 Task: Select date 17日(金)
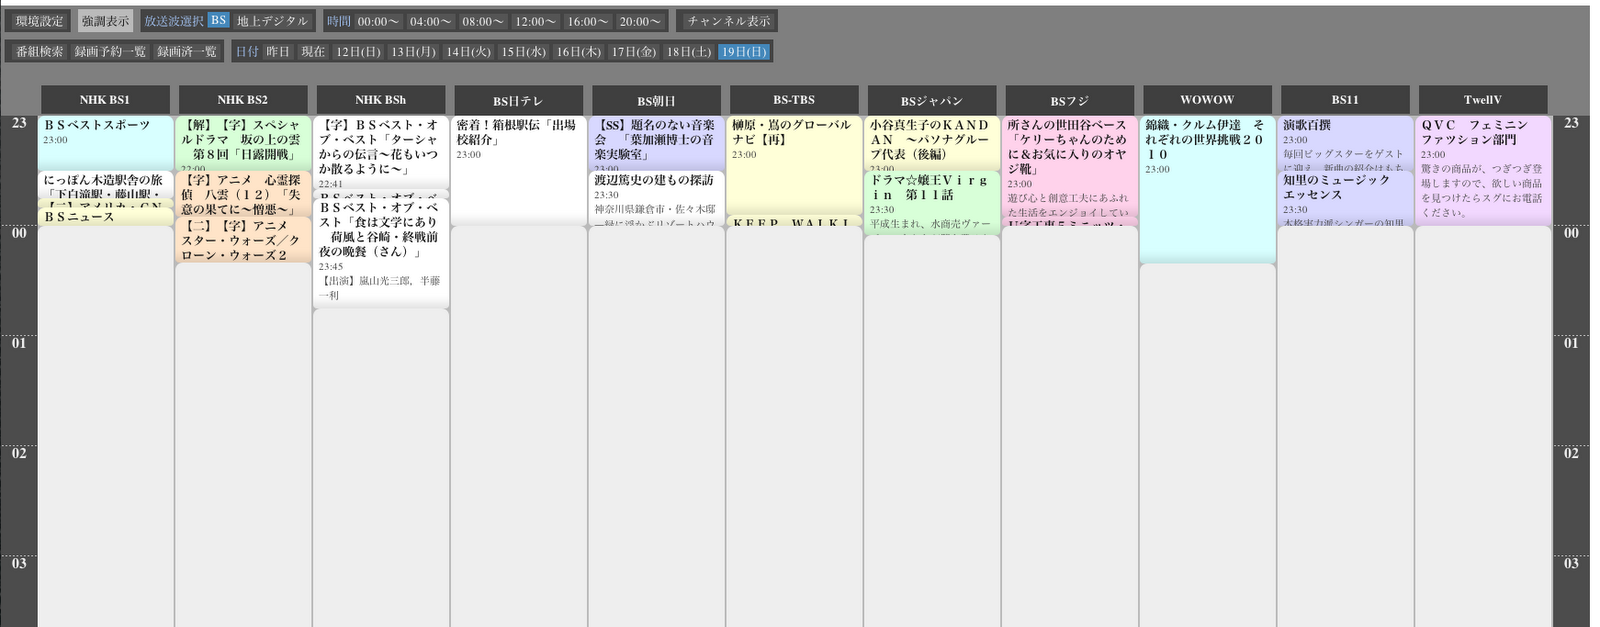tap(634, 51)
